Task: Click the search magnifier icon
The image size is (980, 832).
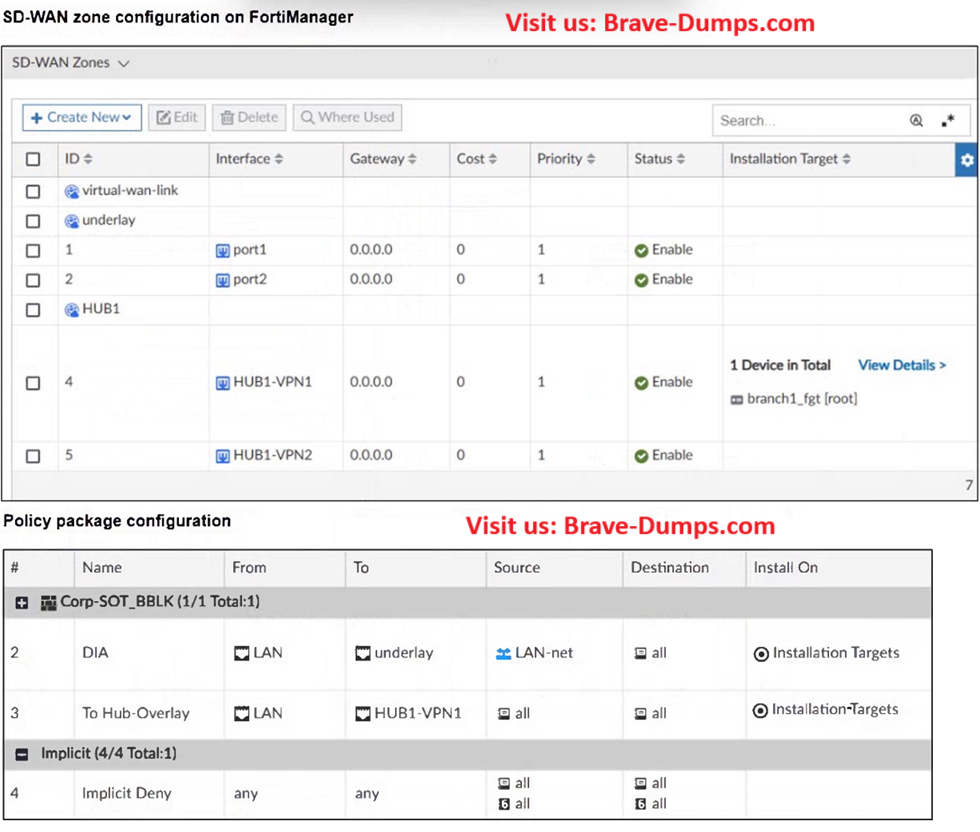Action: 916,120
